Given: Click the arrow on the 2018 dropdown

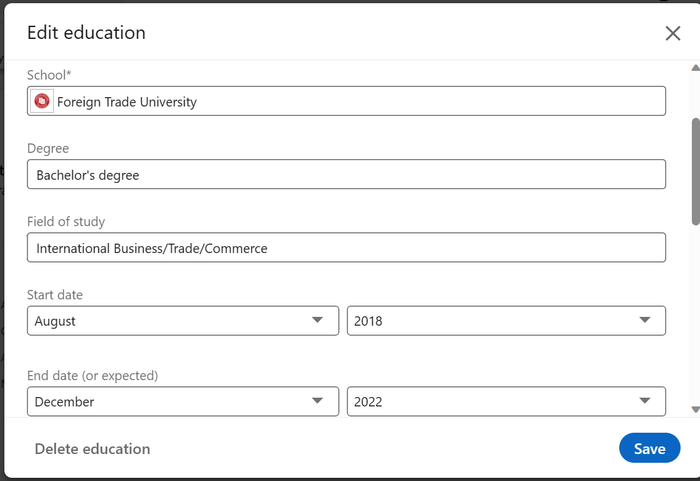Looking at the screenshot, I should tap(645, 320).
